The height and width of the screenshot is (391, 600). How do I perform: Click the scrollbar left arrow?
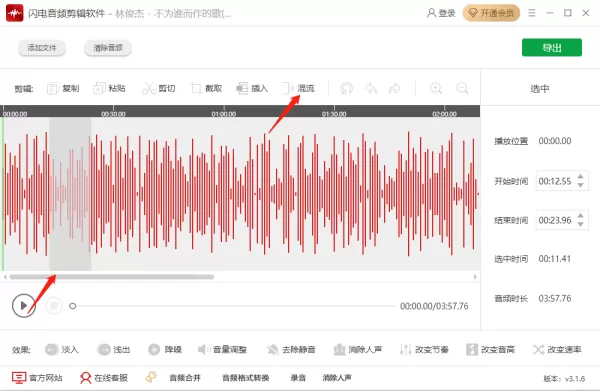pyautogui.click(x=5, y=277)
